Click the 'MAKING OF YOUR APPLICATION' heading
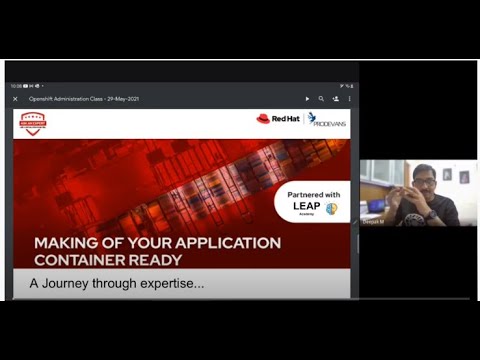This screenshot has height=360, width=480. tap(157, 243)
